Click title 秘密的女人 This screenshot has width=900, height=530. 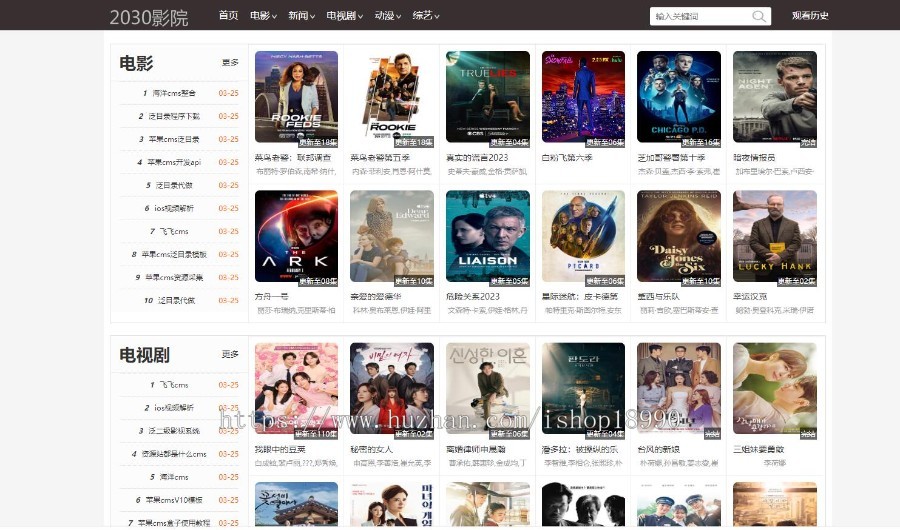click(x=372, y=449)
